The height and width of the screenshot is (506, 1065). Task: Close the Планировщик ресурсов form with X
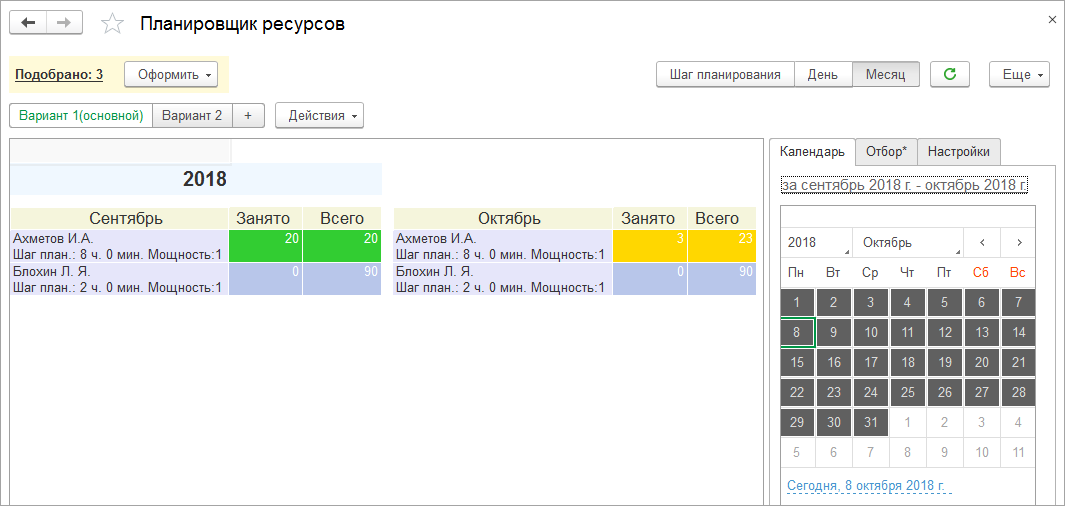point(1052,20)
